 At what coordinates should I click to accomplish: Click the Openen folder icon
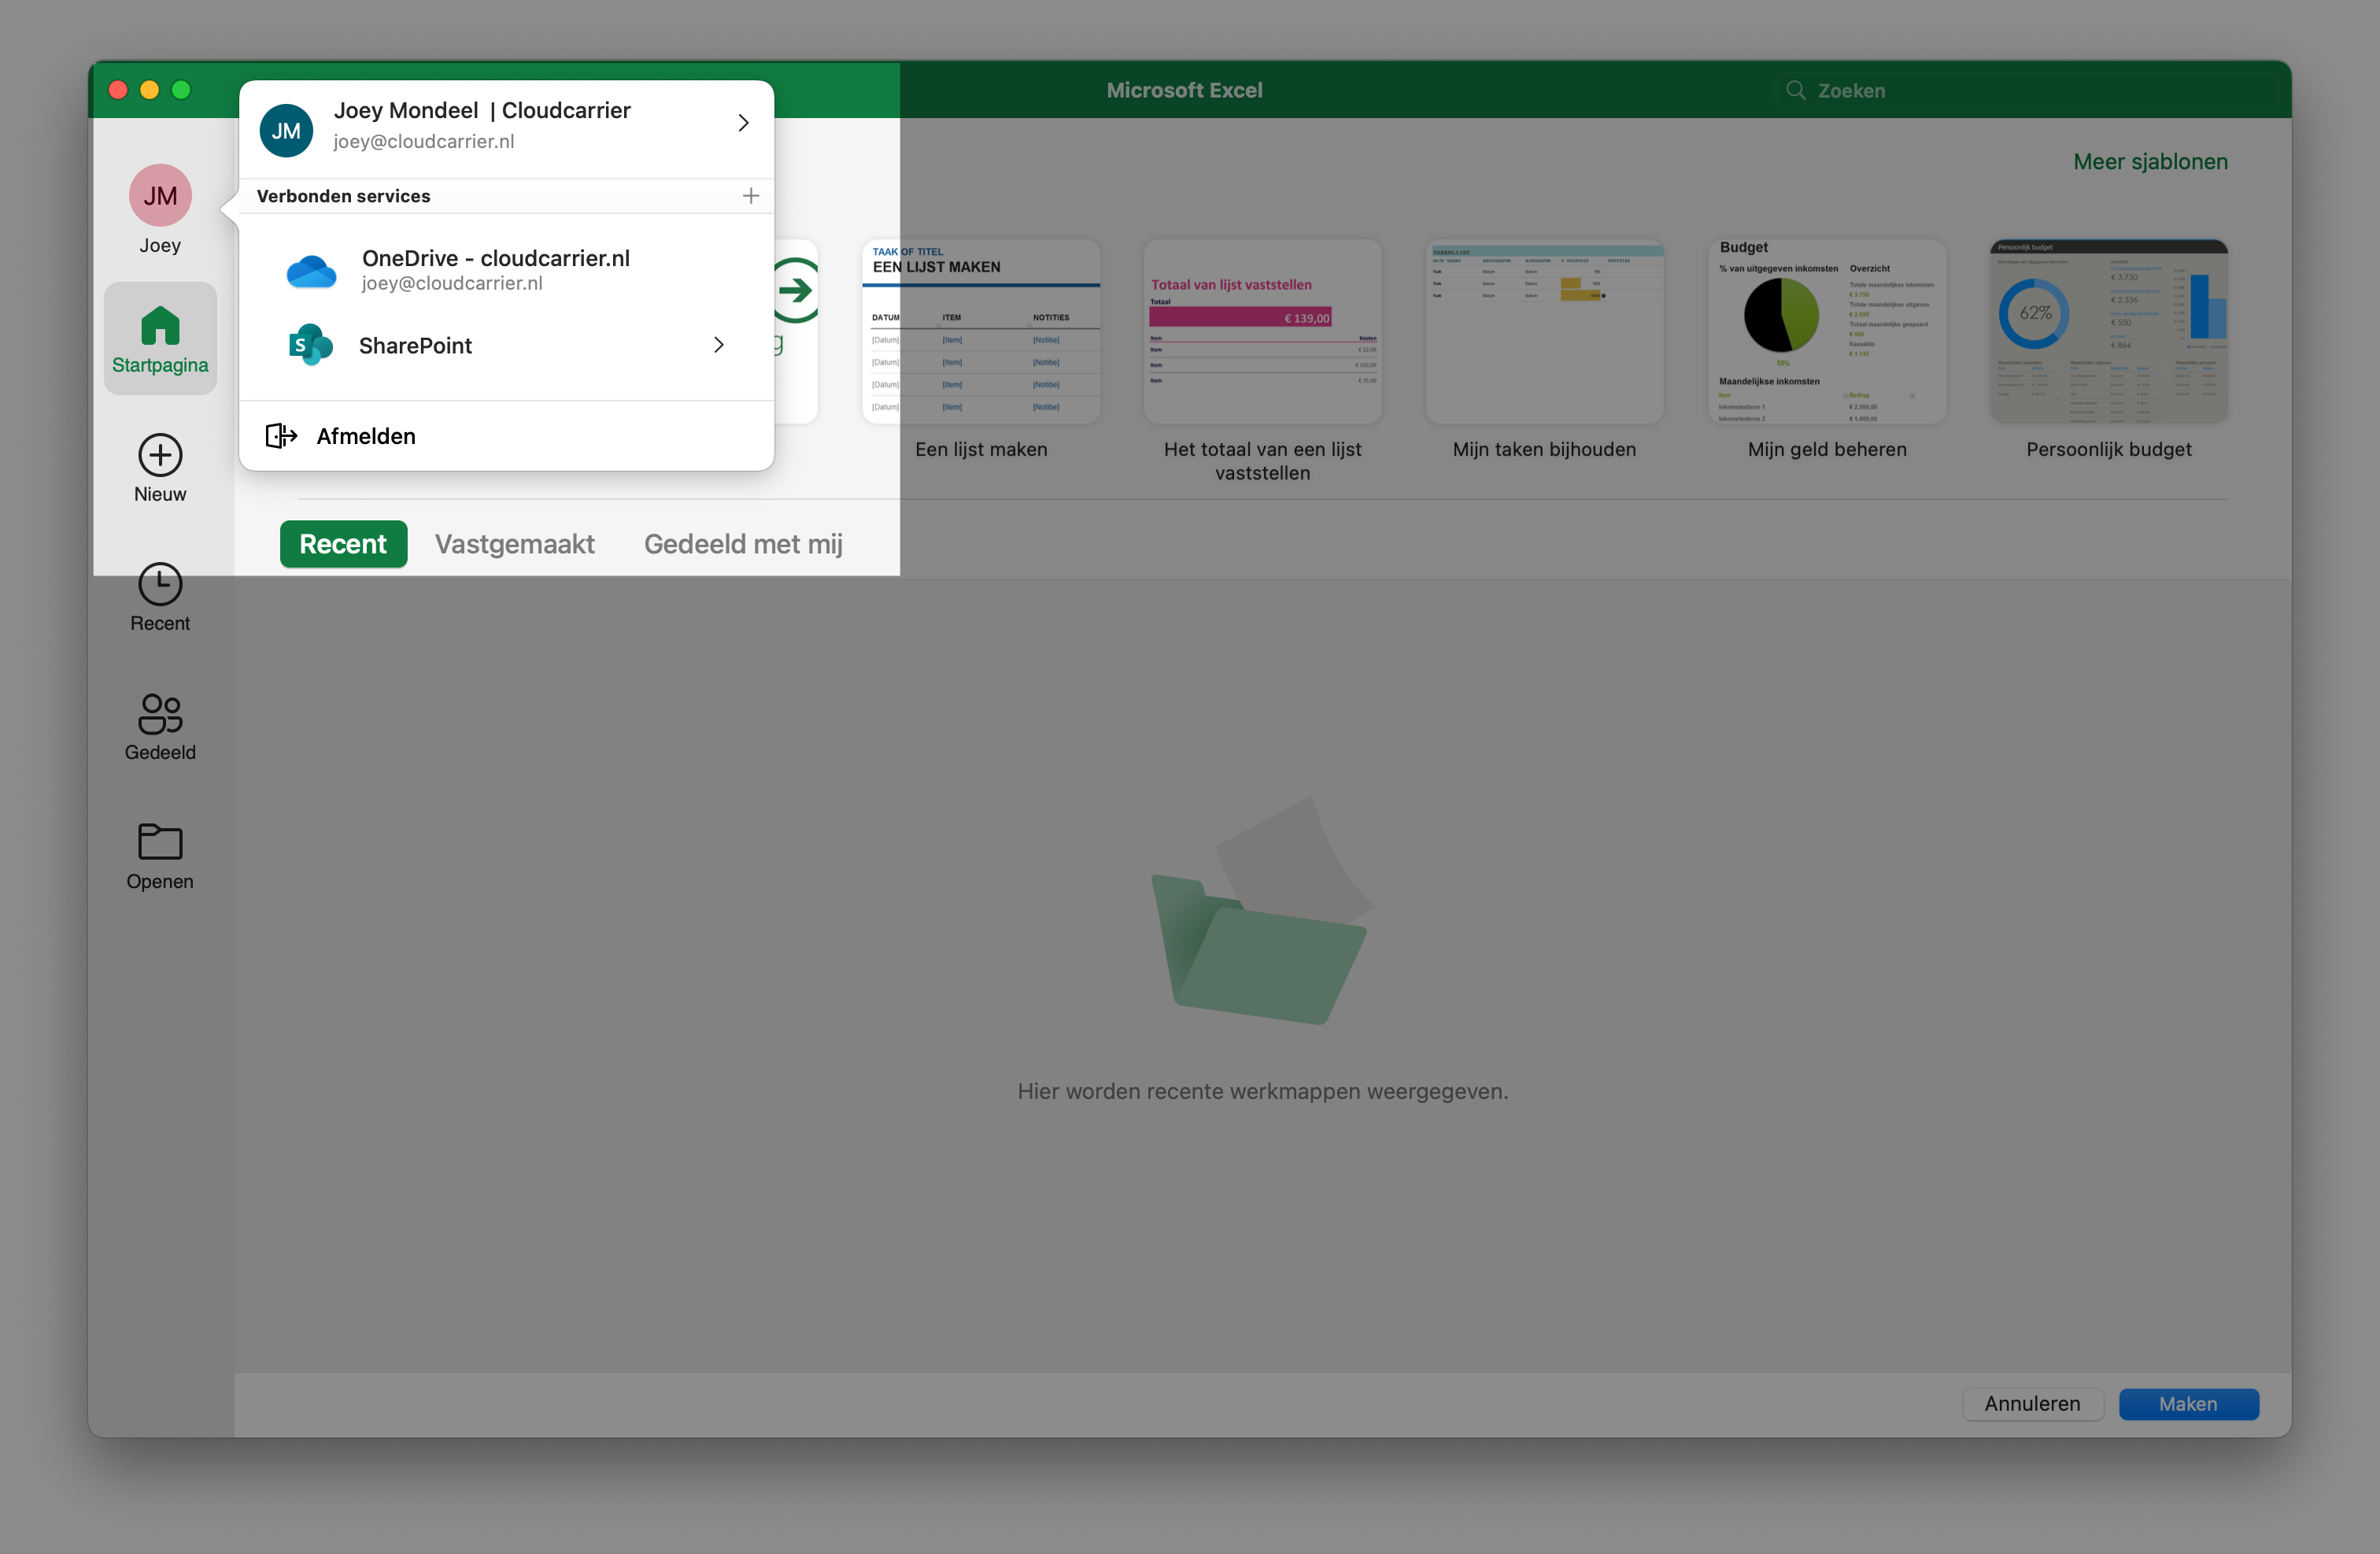(x=160, y=842)
